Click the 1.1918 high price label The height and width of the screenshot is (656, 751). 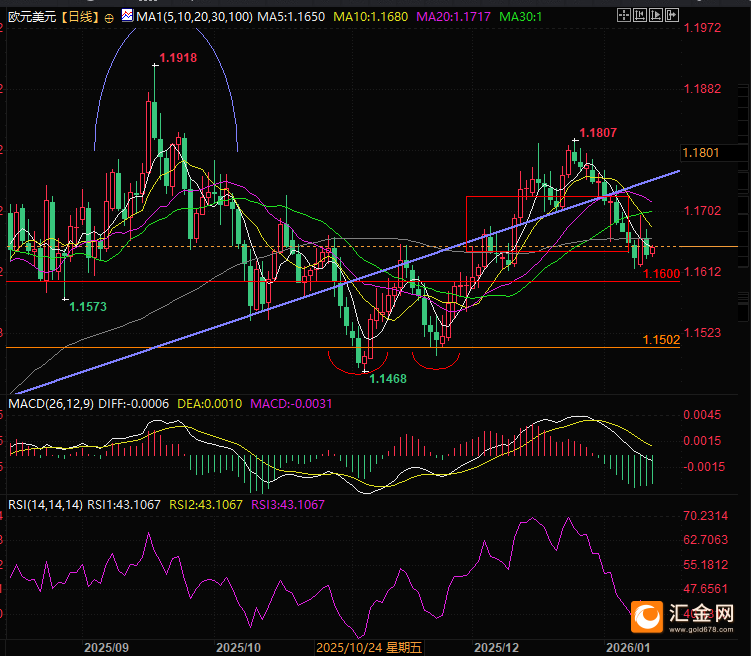178,58
